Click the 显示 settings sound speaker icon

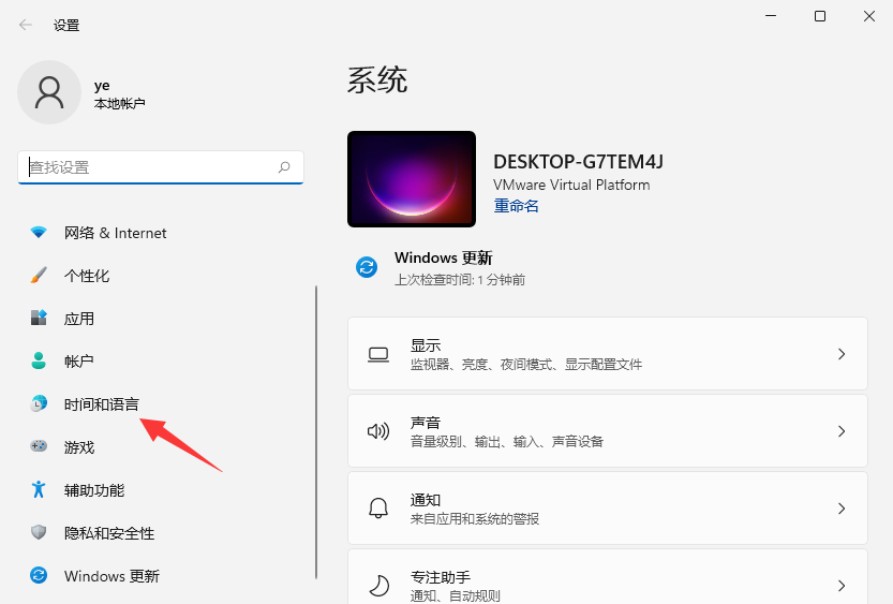pyautogui.click(x=377, y=431)
